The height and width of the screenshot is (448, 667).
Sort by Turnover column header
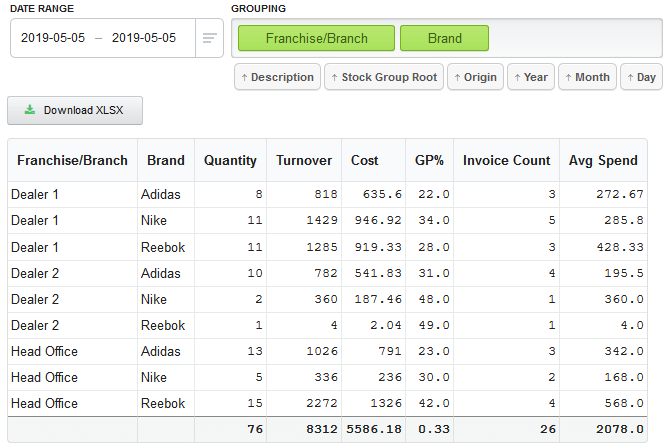click(x=304, y=160)
